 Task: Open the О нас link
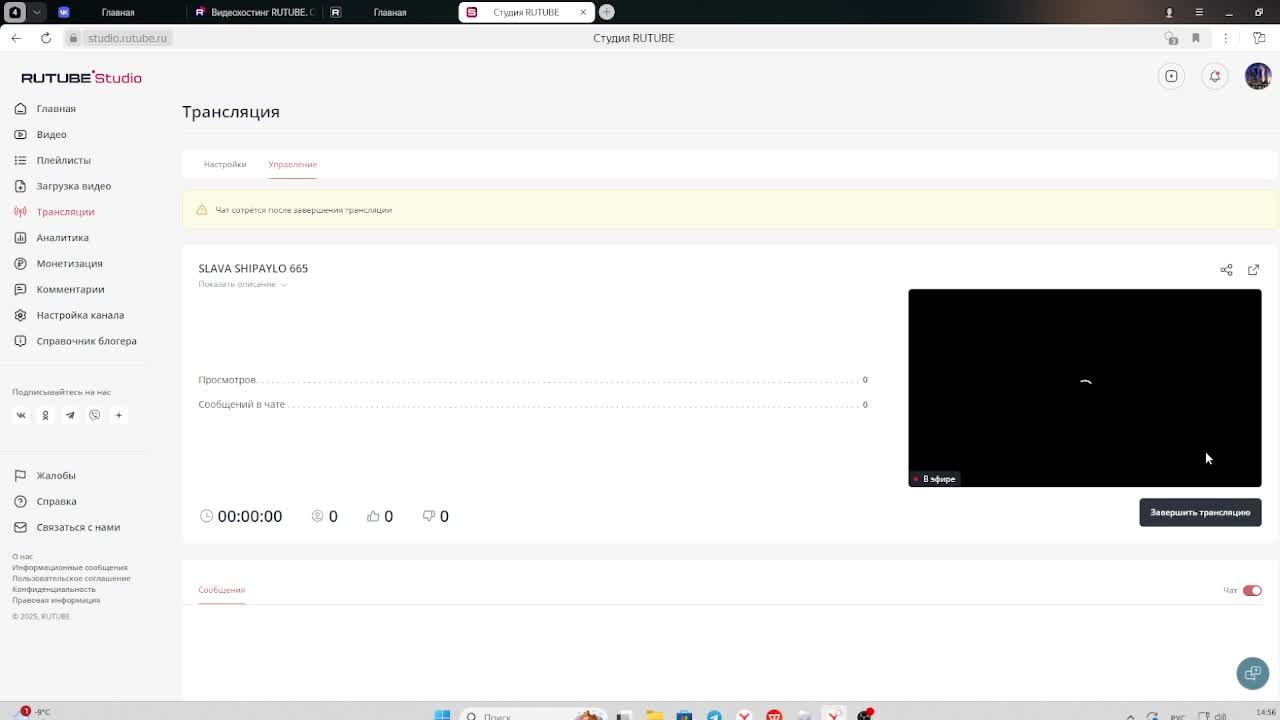pos(22,556)
